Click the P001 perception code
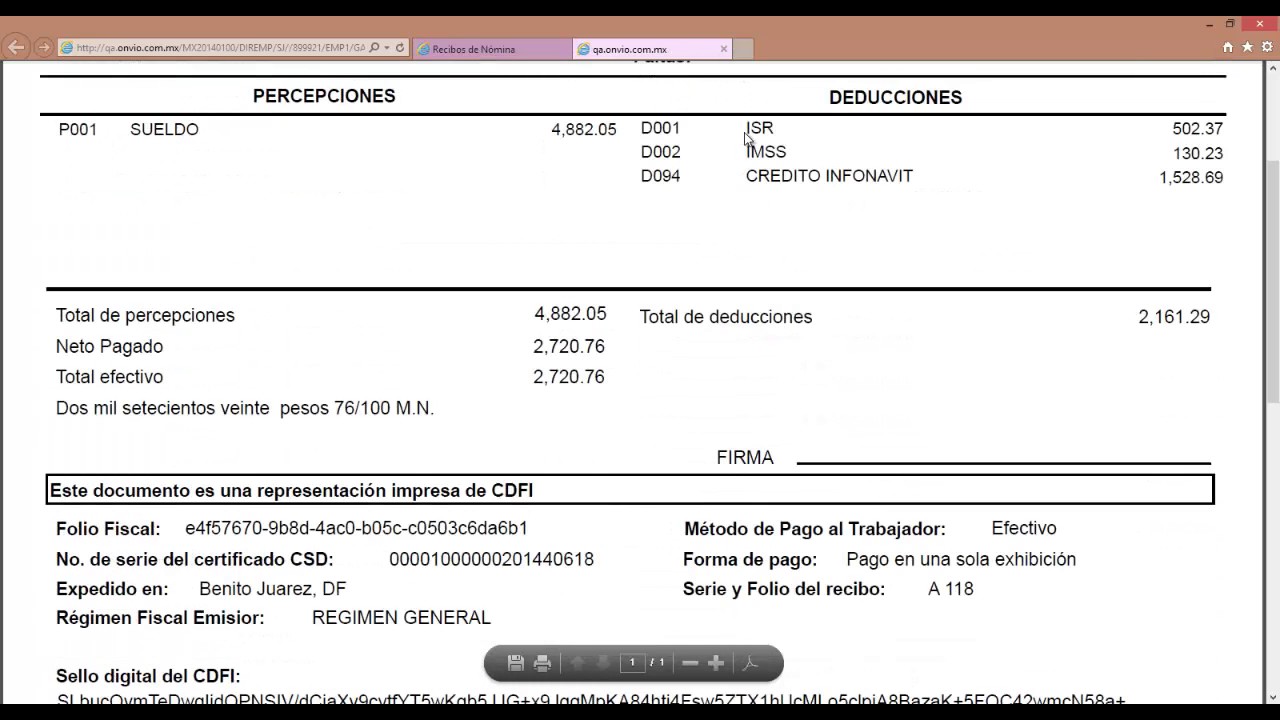The height and width of the screenshot is (720, 1280). pyautogui.click(x=78, y=129)
